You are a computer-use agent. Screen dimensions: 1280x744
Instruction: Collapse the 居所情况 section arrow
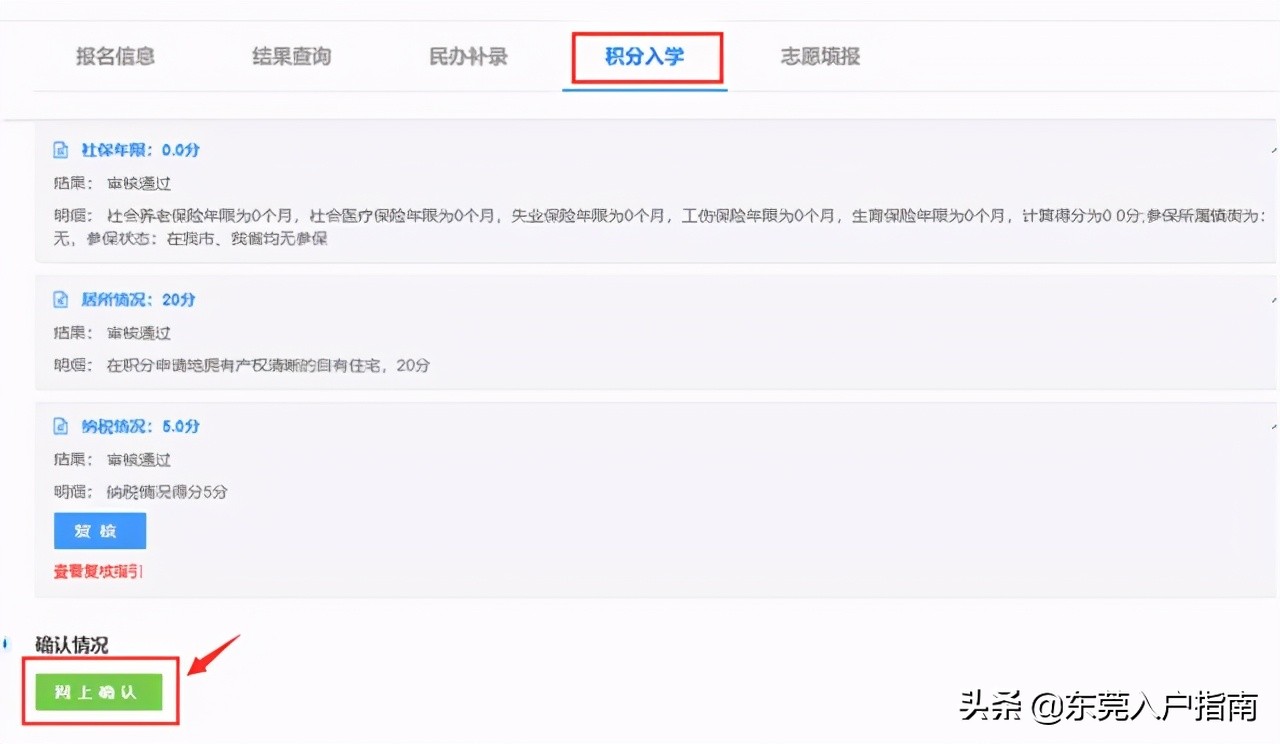[1273, 300]
